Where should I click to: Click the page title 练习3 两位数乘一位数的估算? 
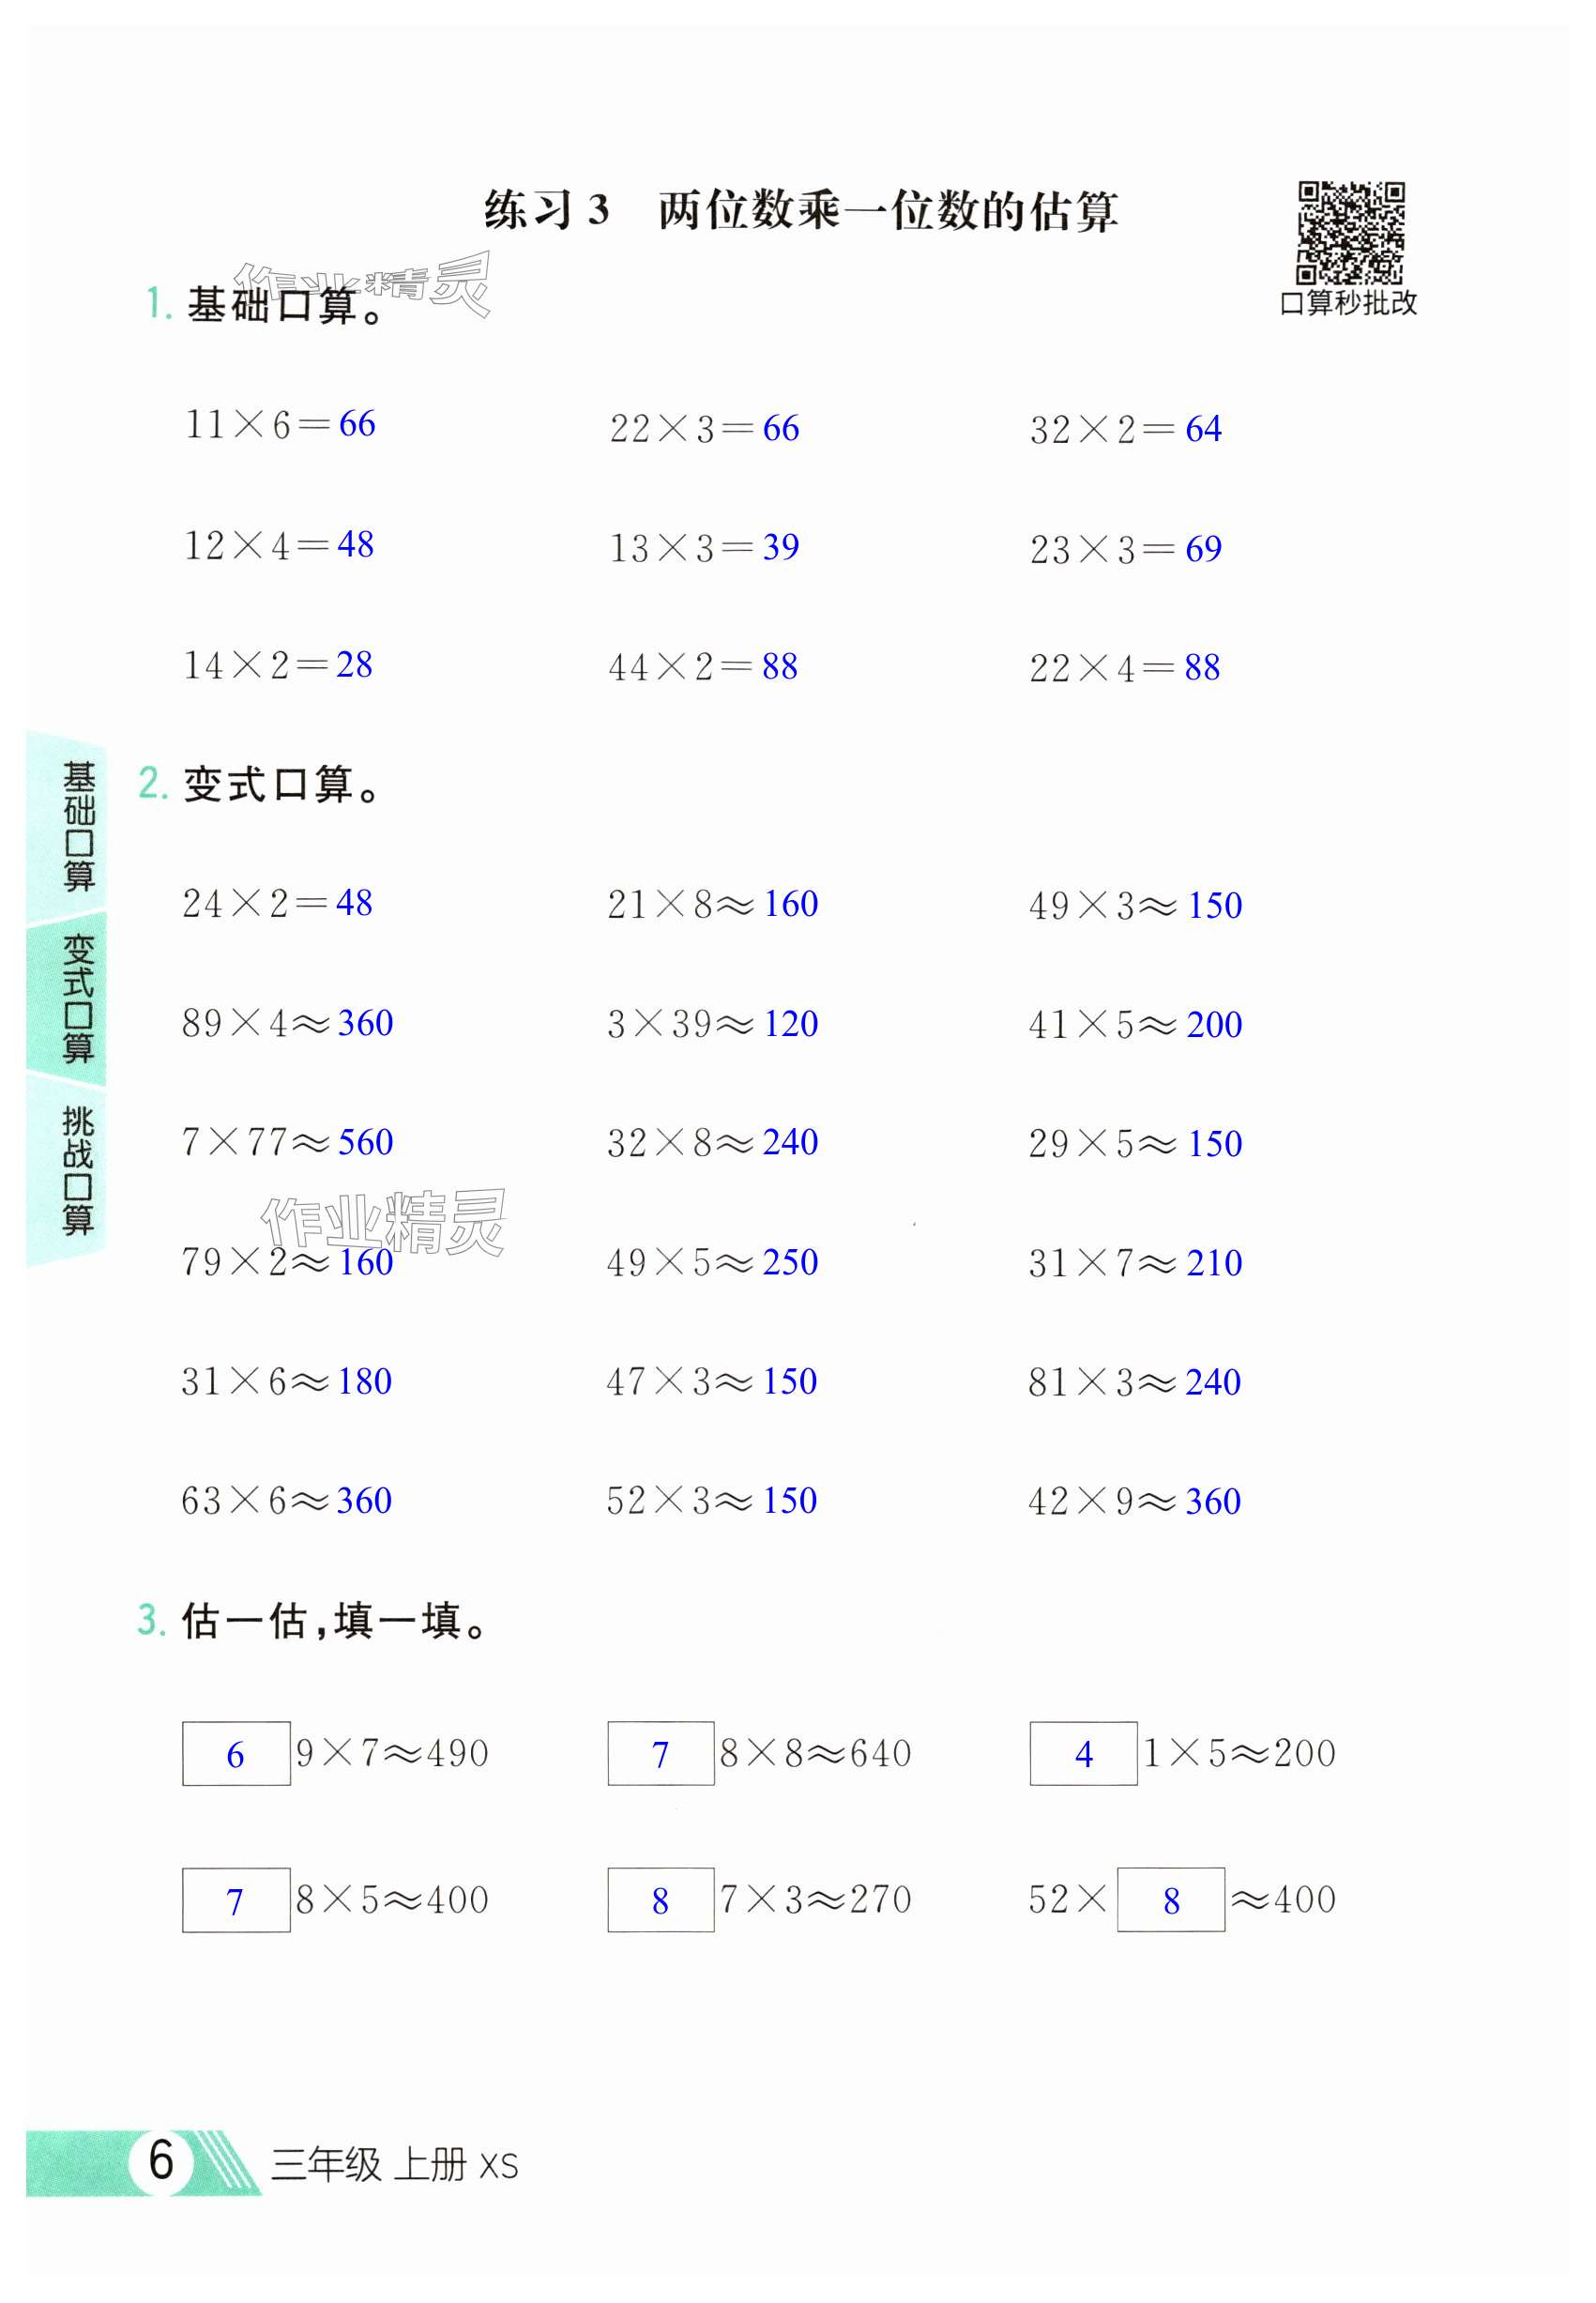pos(800,211)
